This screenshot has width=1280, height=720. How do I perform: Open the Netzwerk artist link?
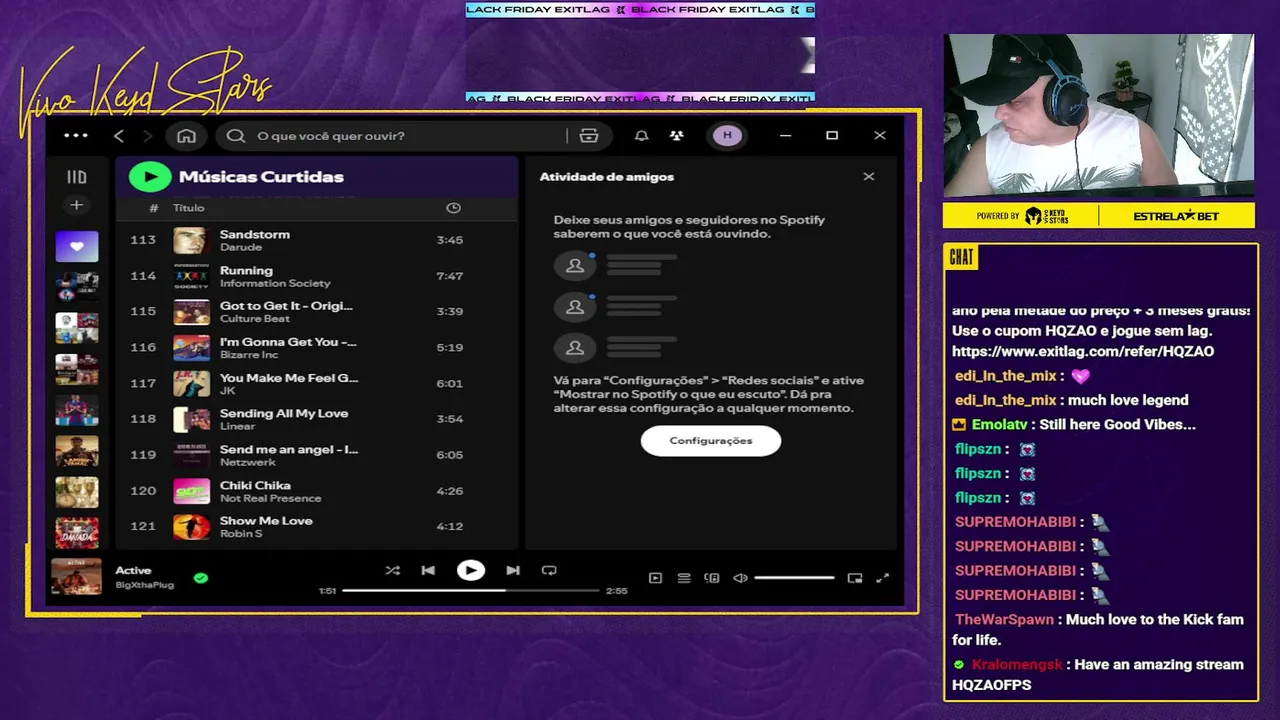click(247, 463)
